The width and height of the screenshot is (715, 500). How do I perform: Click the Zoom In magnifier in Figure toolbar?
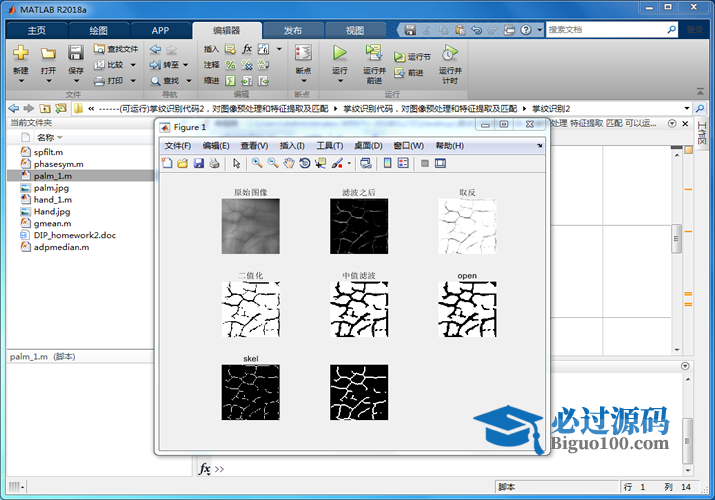click(x=257, y=163)
